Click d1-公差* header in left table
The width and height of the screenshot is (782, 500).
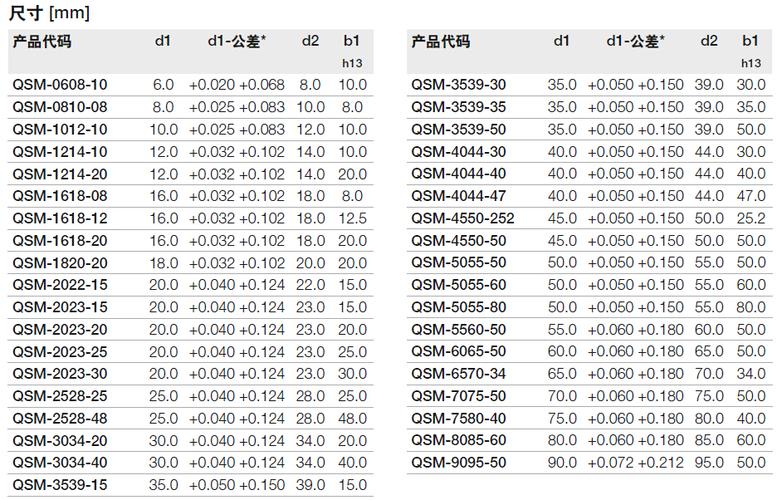[x=237, y=41]
